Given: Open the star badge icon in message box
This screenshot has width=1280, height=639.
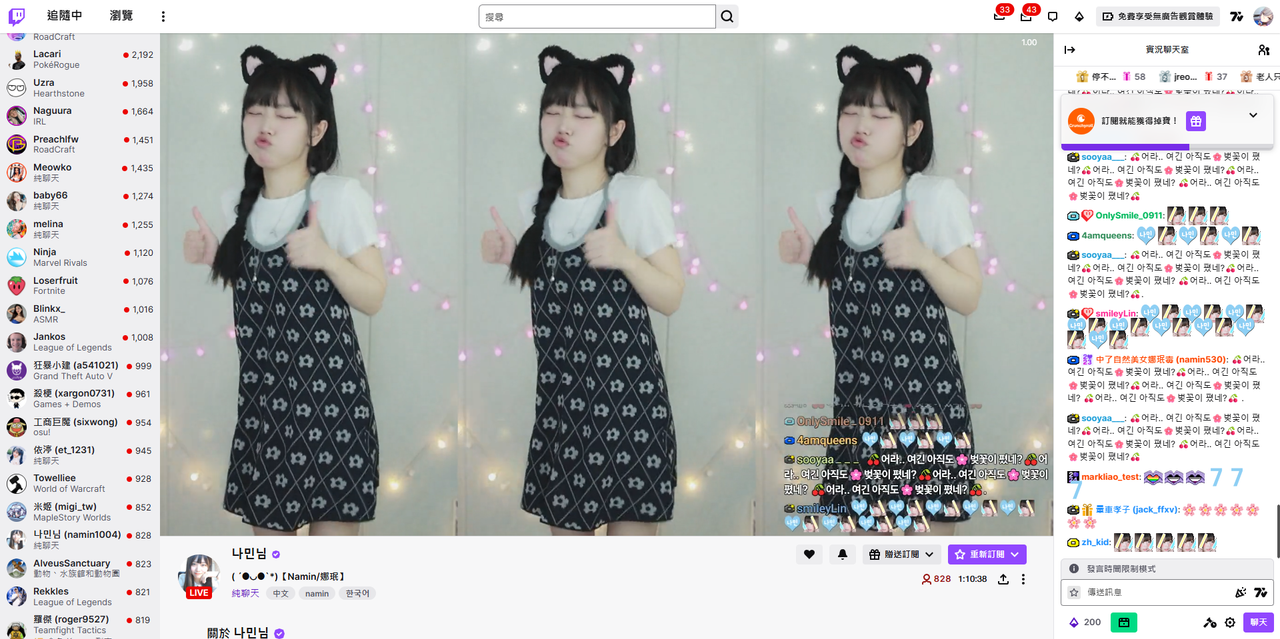Looking at the screenshot, I should tap(1074, 592).
